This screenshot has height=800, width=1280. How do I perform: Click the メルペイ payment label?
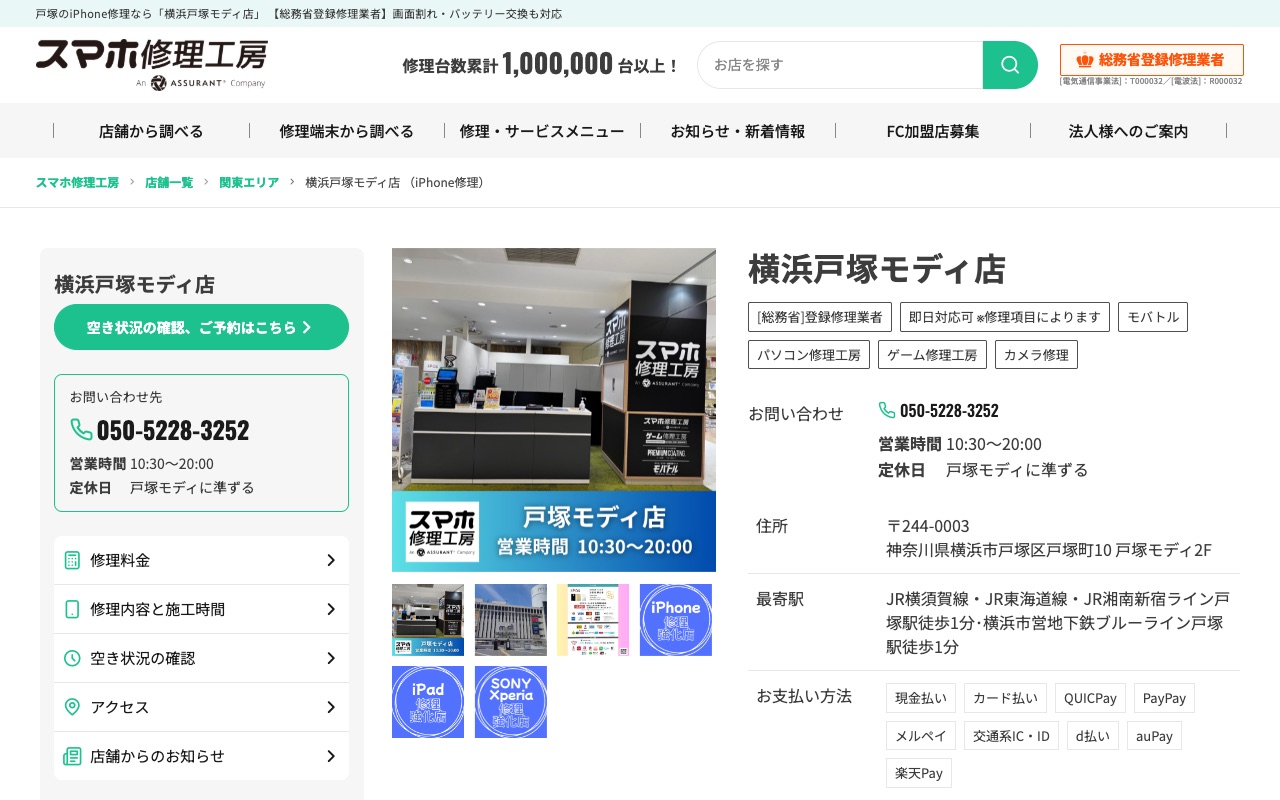(921, 736)
